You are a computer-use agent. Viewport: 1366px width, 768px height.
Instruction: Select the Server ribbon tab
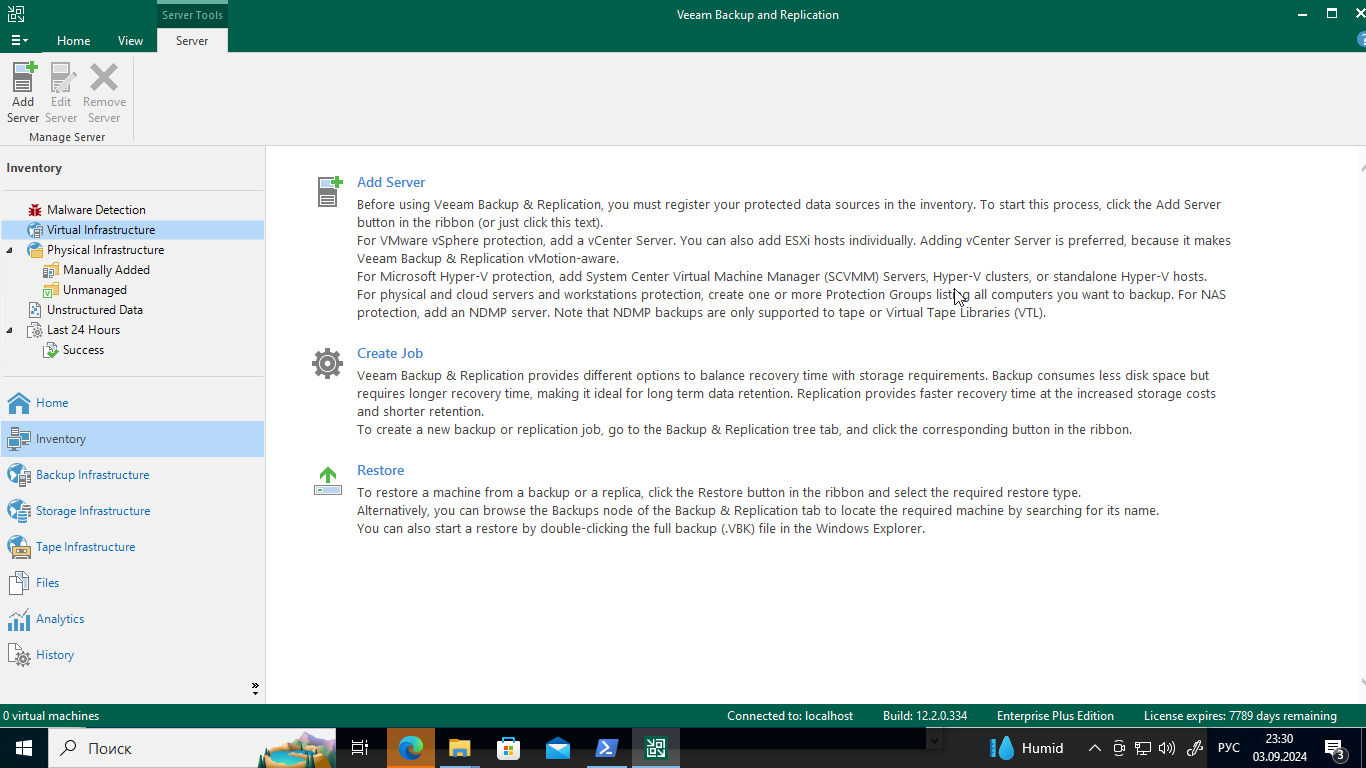click(x=192, y=40)
